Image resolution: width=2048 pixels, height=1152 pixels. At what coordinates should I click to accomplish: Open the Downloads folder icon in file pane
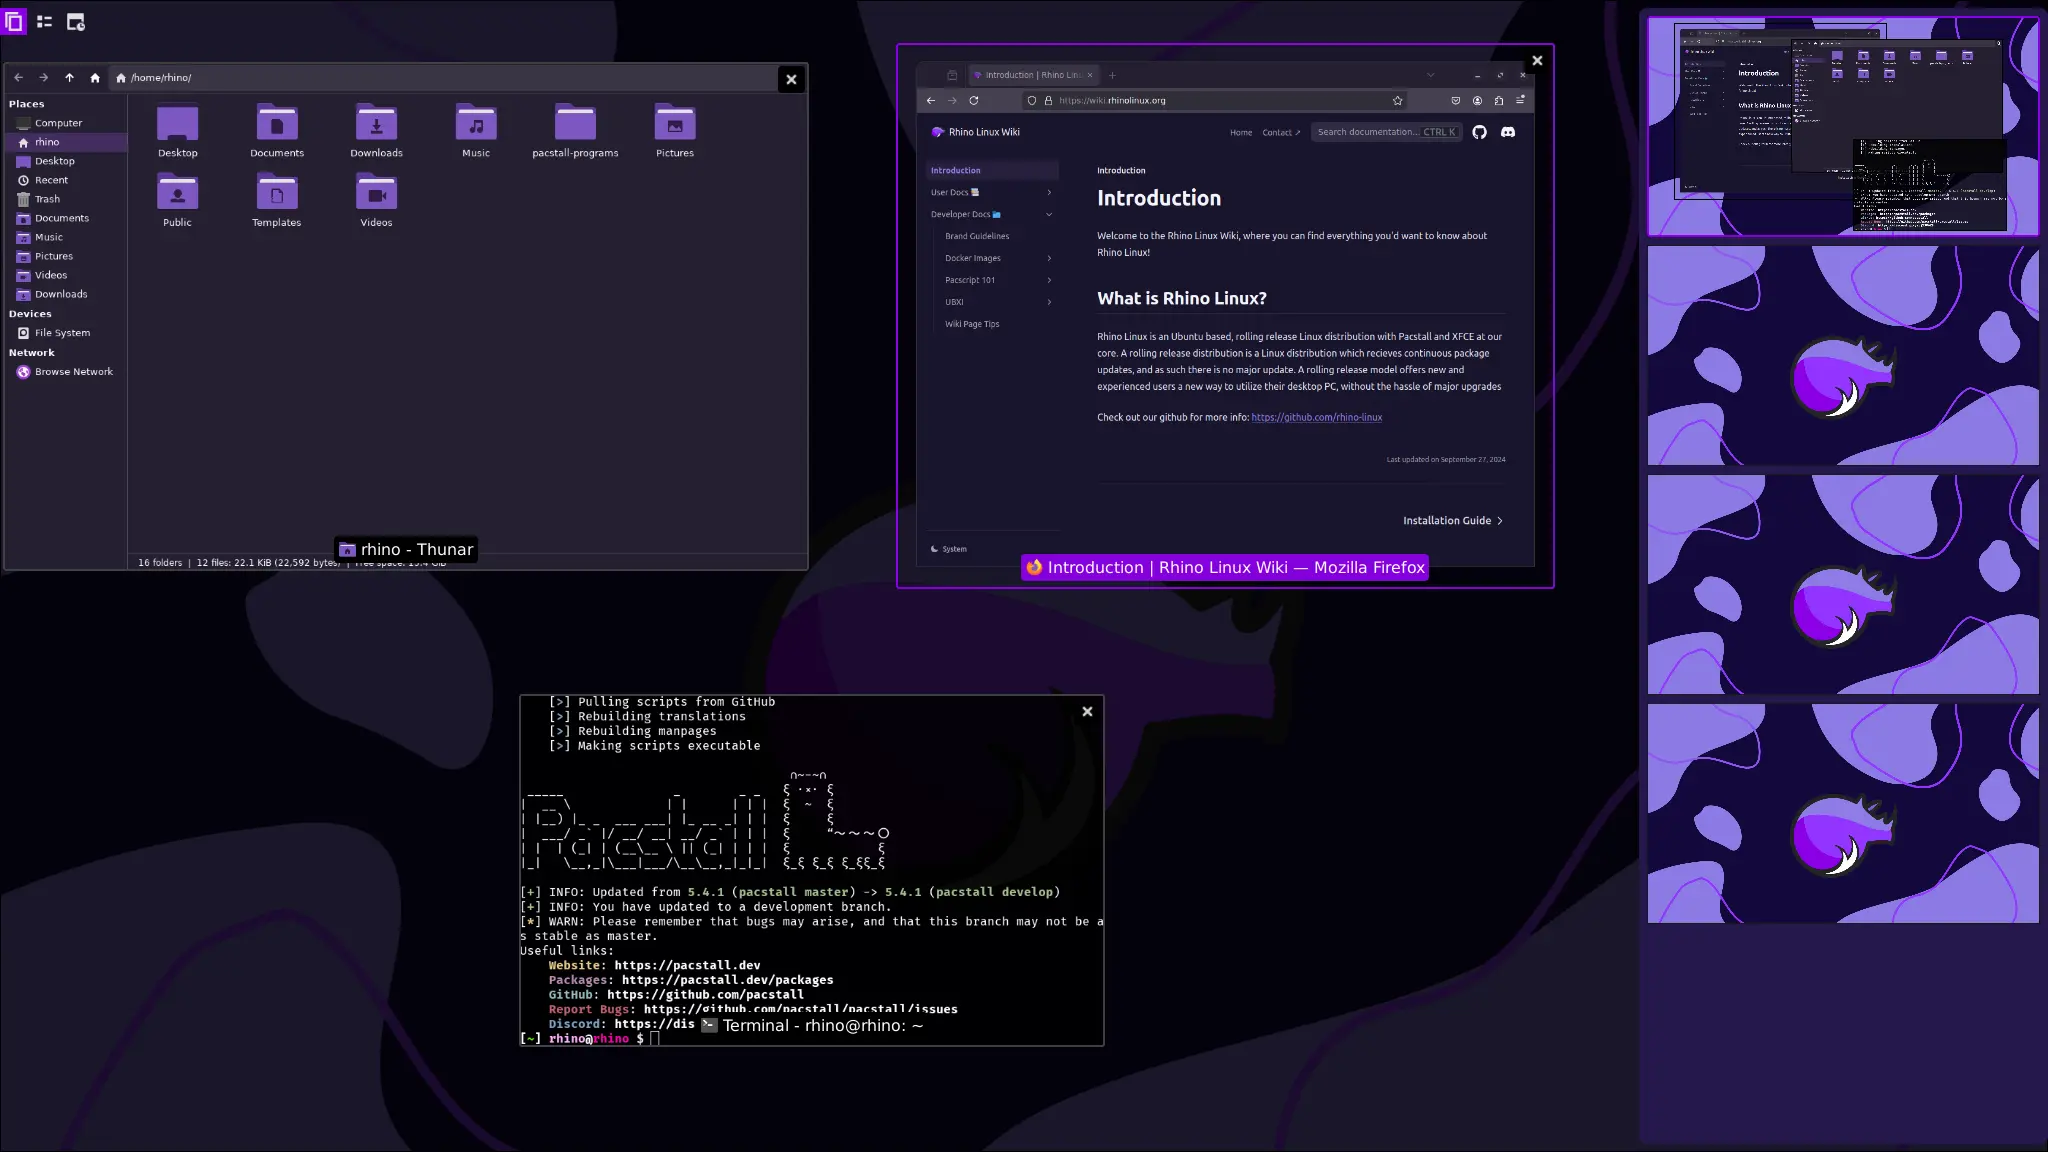tap(376, 130)
